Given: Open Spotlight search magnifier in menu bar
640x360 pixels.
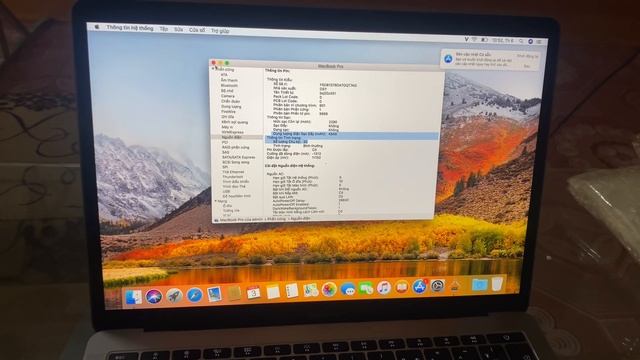Looking at the screenshot, I should (x=521, y=41).
